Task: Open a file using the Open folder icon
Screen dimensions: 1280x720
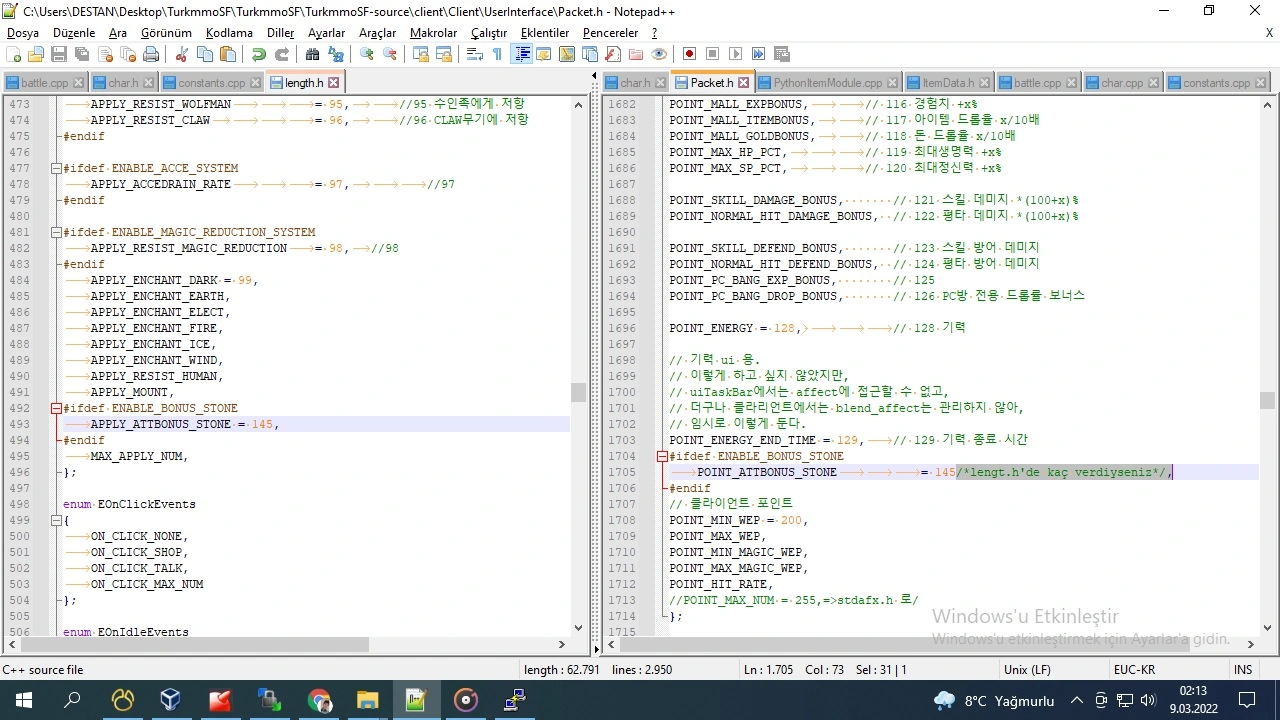Action: (x=36, y=54)
